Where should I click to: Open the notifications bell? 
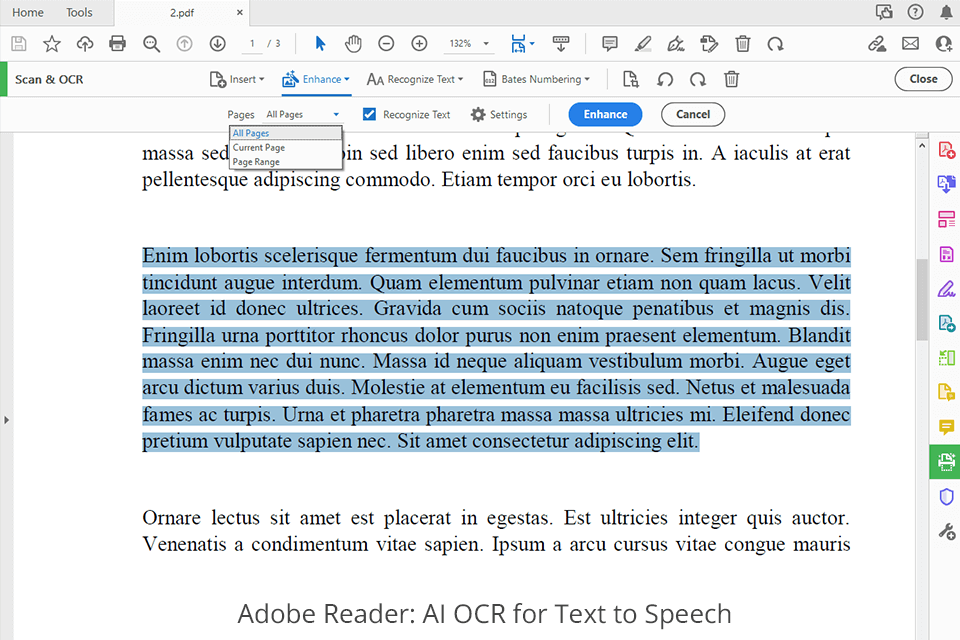point(947,12)
